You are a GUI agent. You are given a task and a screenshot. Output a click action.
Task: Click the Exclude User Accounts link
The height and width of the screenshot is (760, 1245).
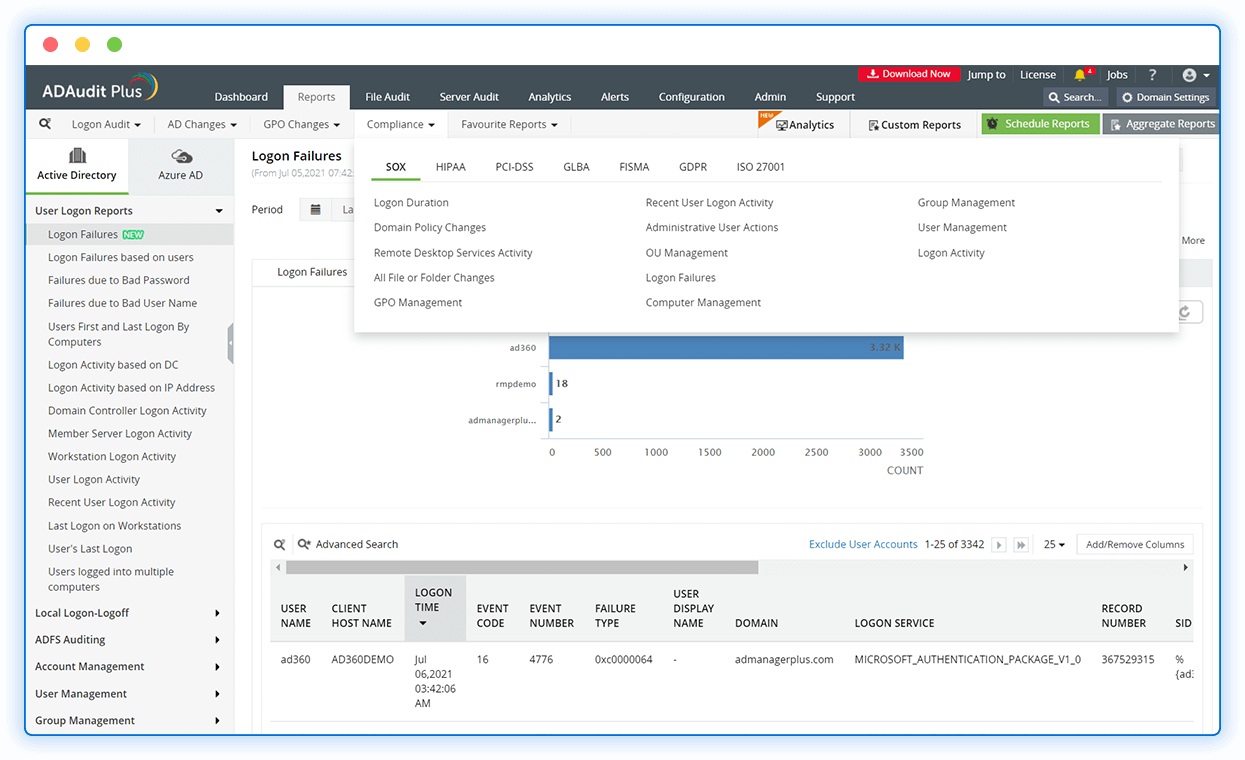(863, 545)
